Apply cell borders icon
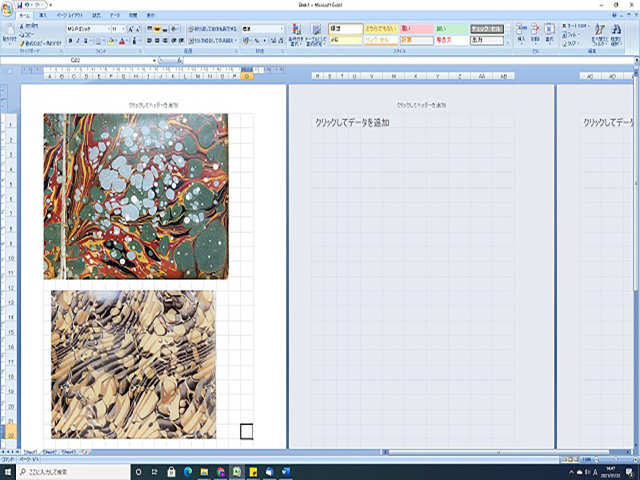The image size is (640, 480). click(x=98, y=41)
